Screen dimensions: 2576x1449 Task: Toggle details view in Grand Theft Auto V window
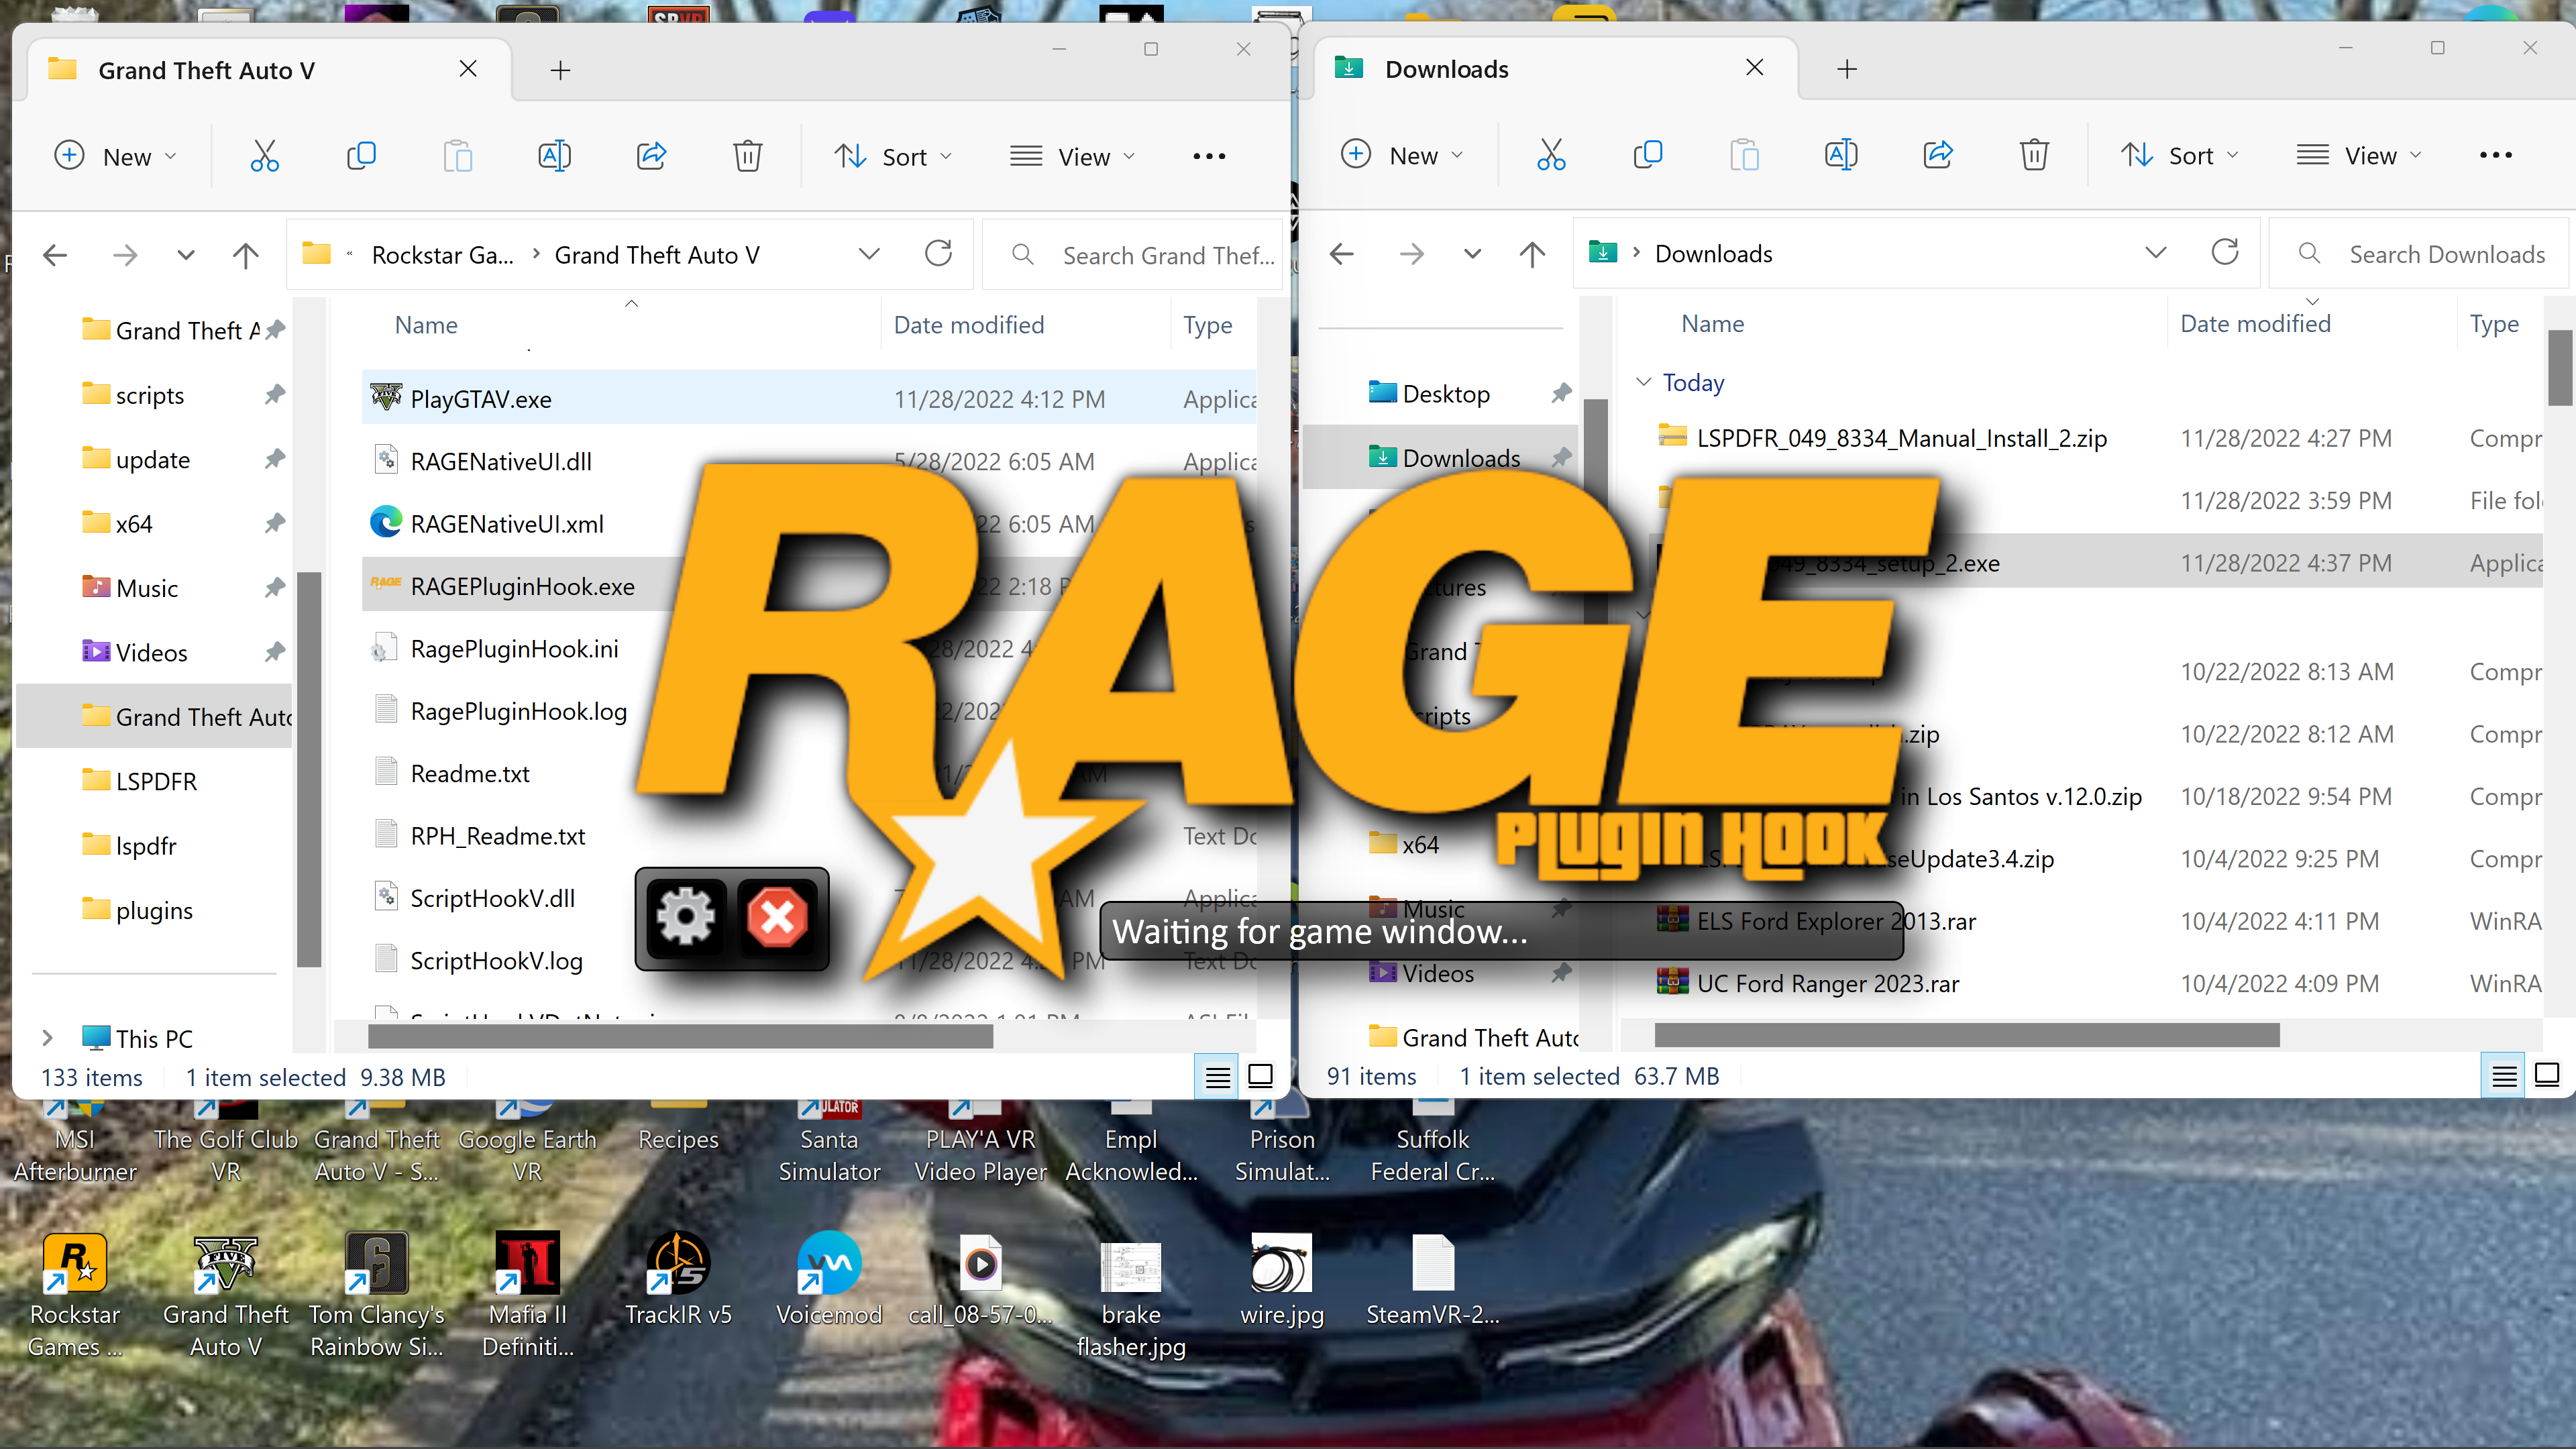(1217, 1077)
